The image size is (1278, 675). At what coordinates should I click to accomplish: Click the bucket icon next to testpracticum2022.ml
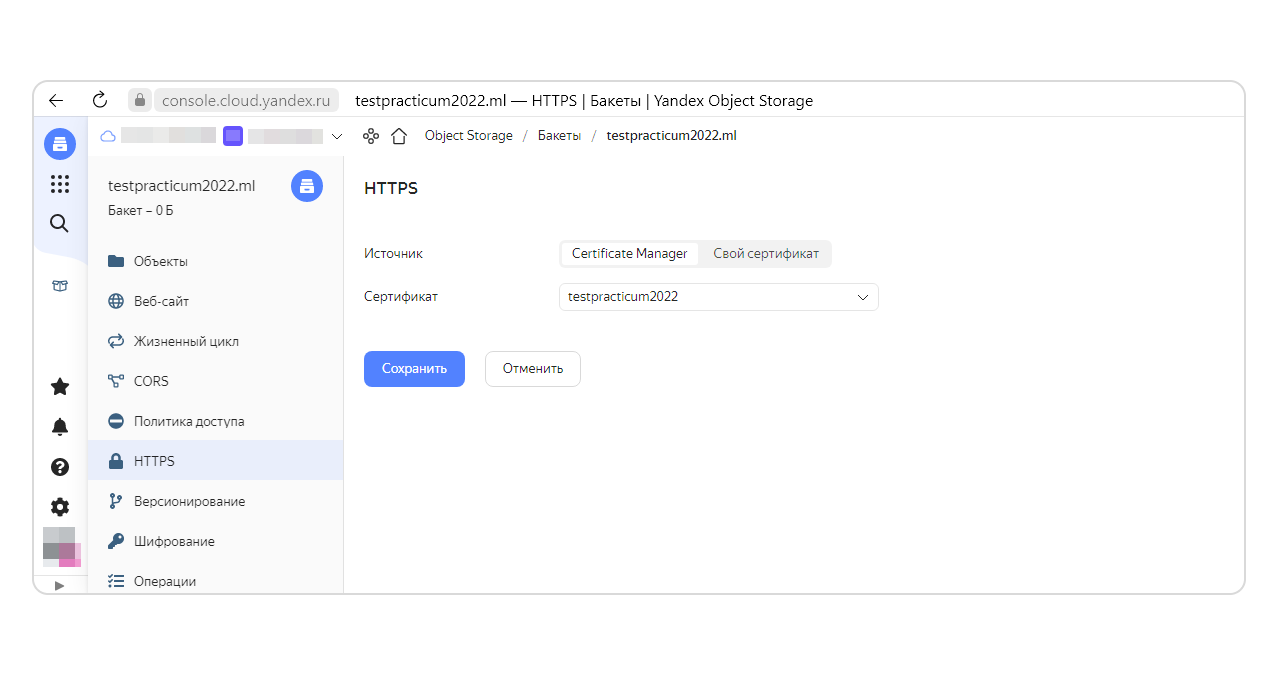point(307,186)
